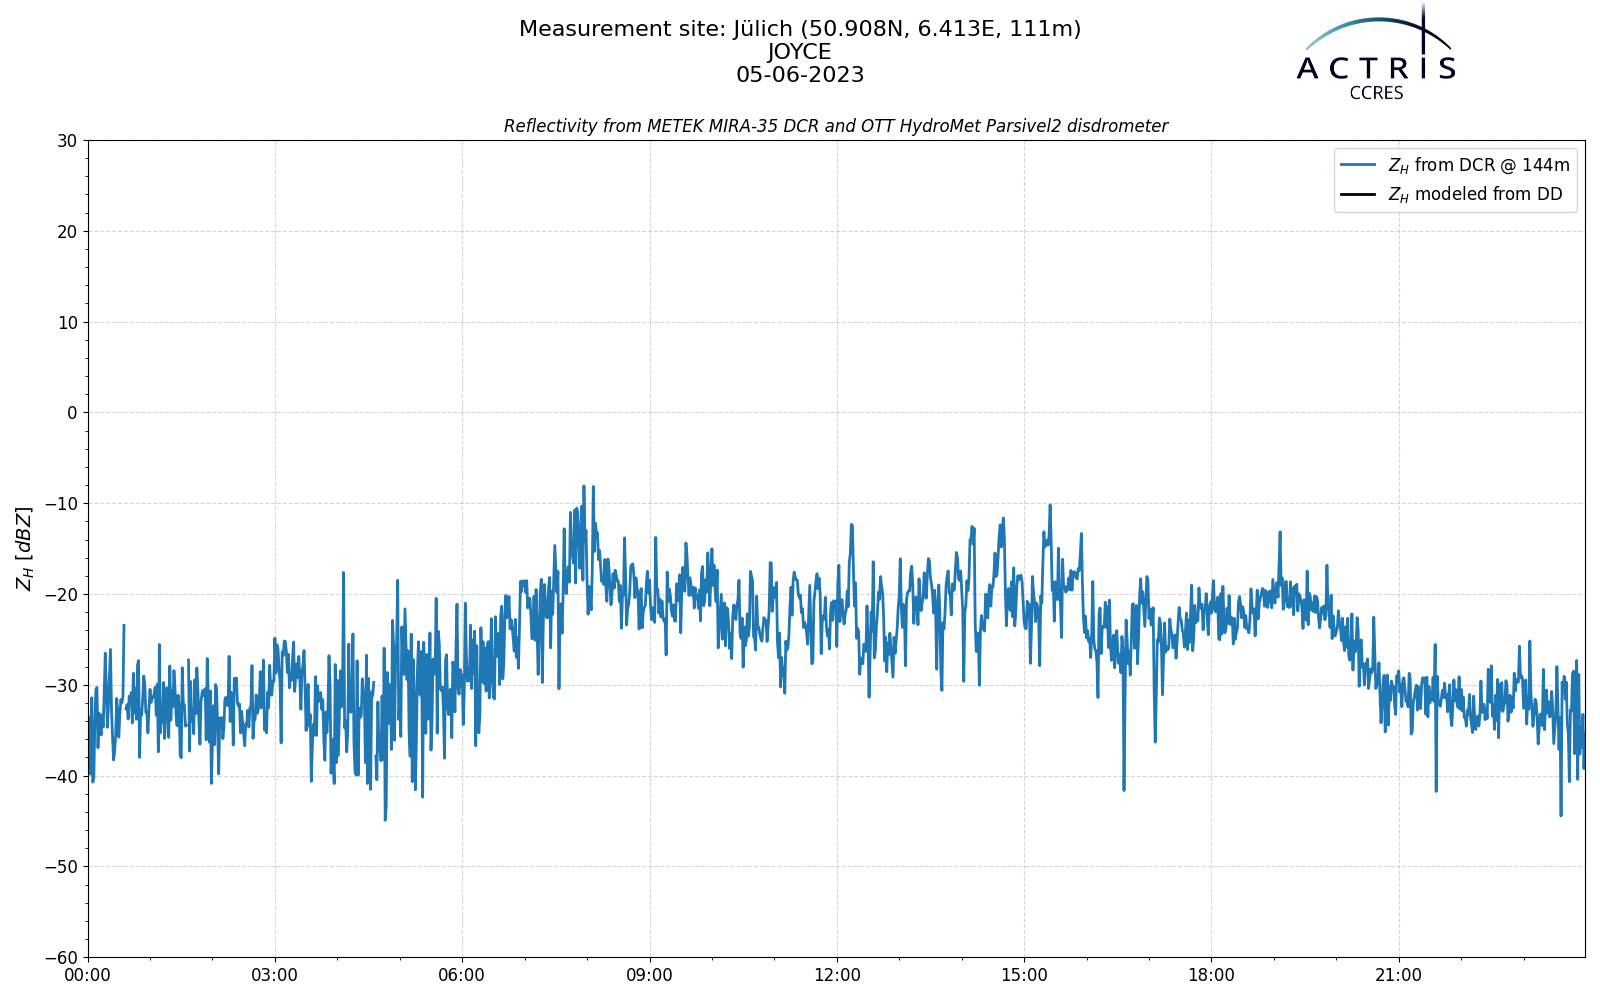Click the Reflectivity from METEK MIRA-35 subtitle

pos(836,126)
